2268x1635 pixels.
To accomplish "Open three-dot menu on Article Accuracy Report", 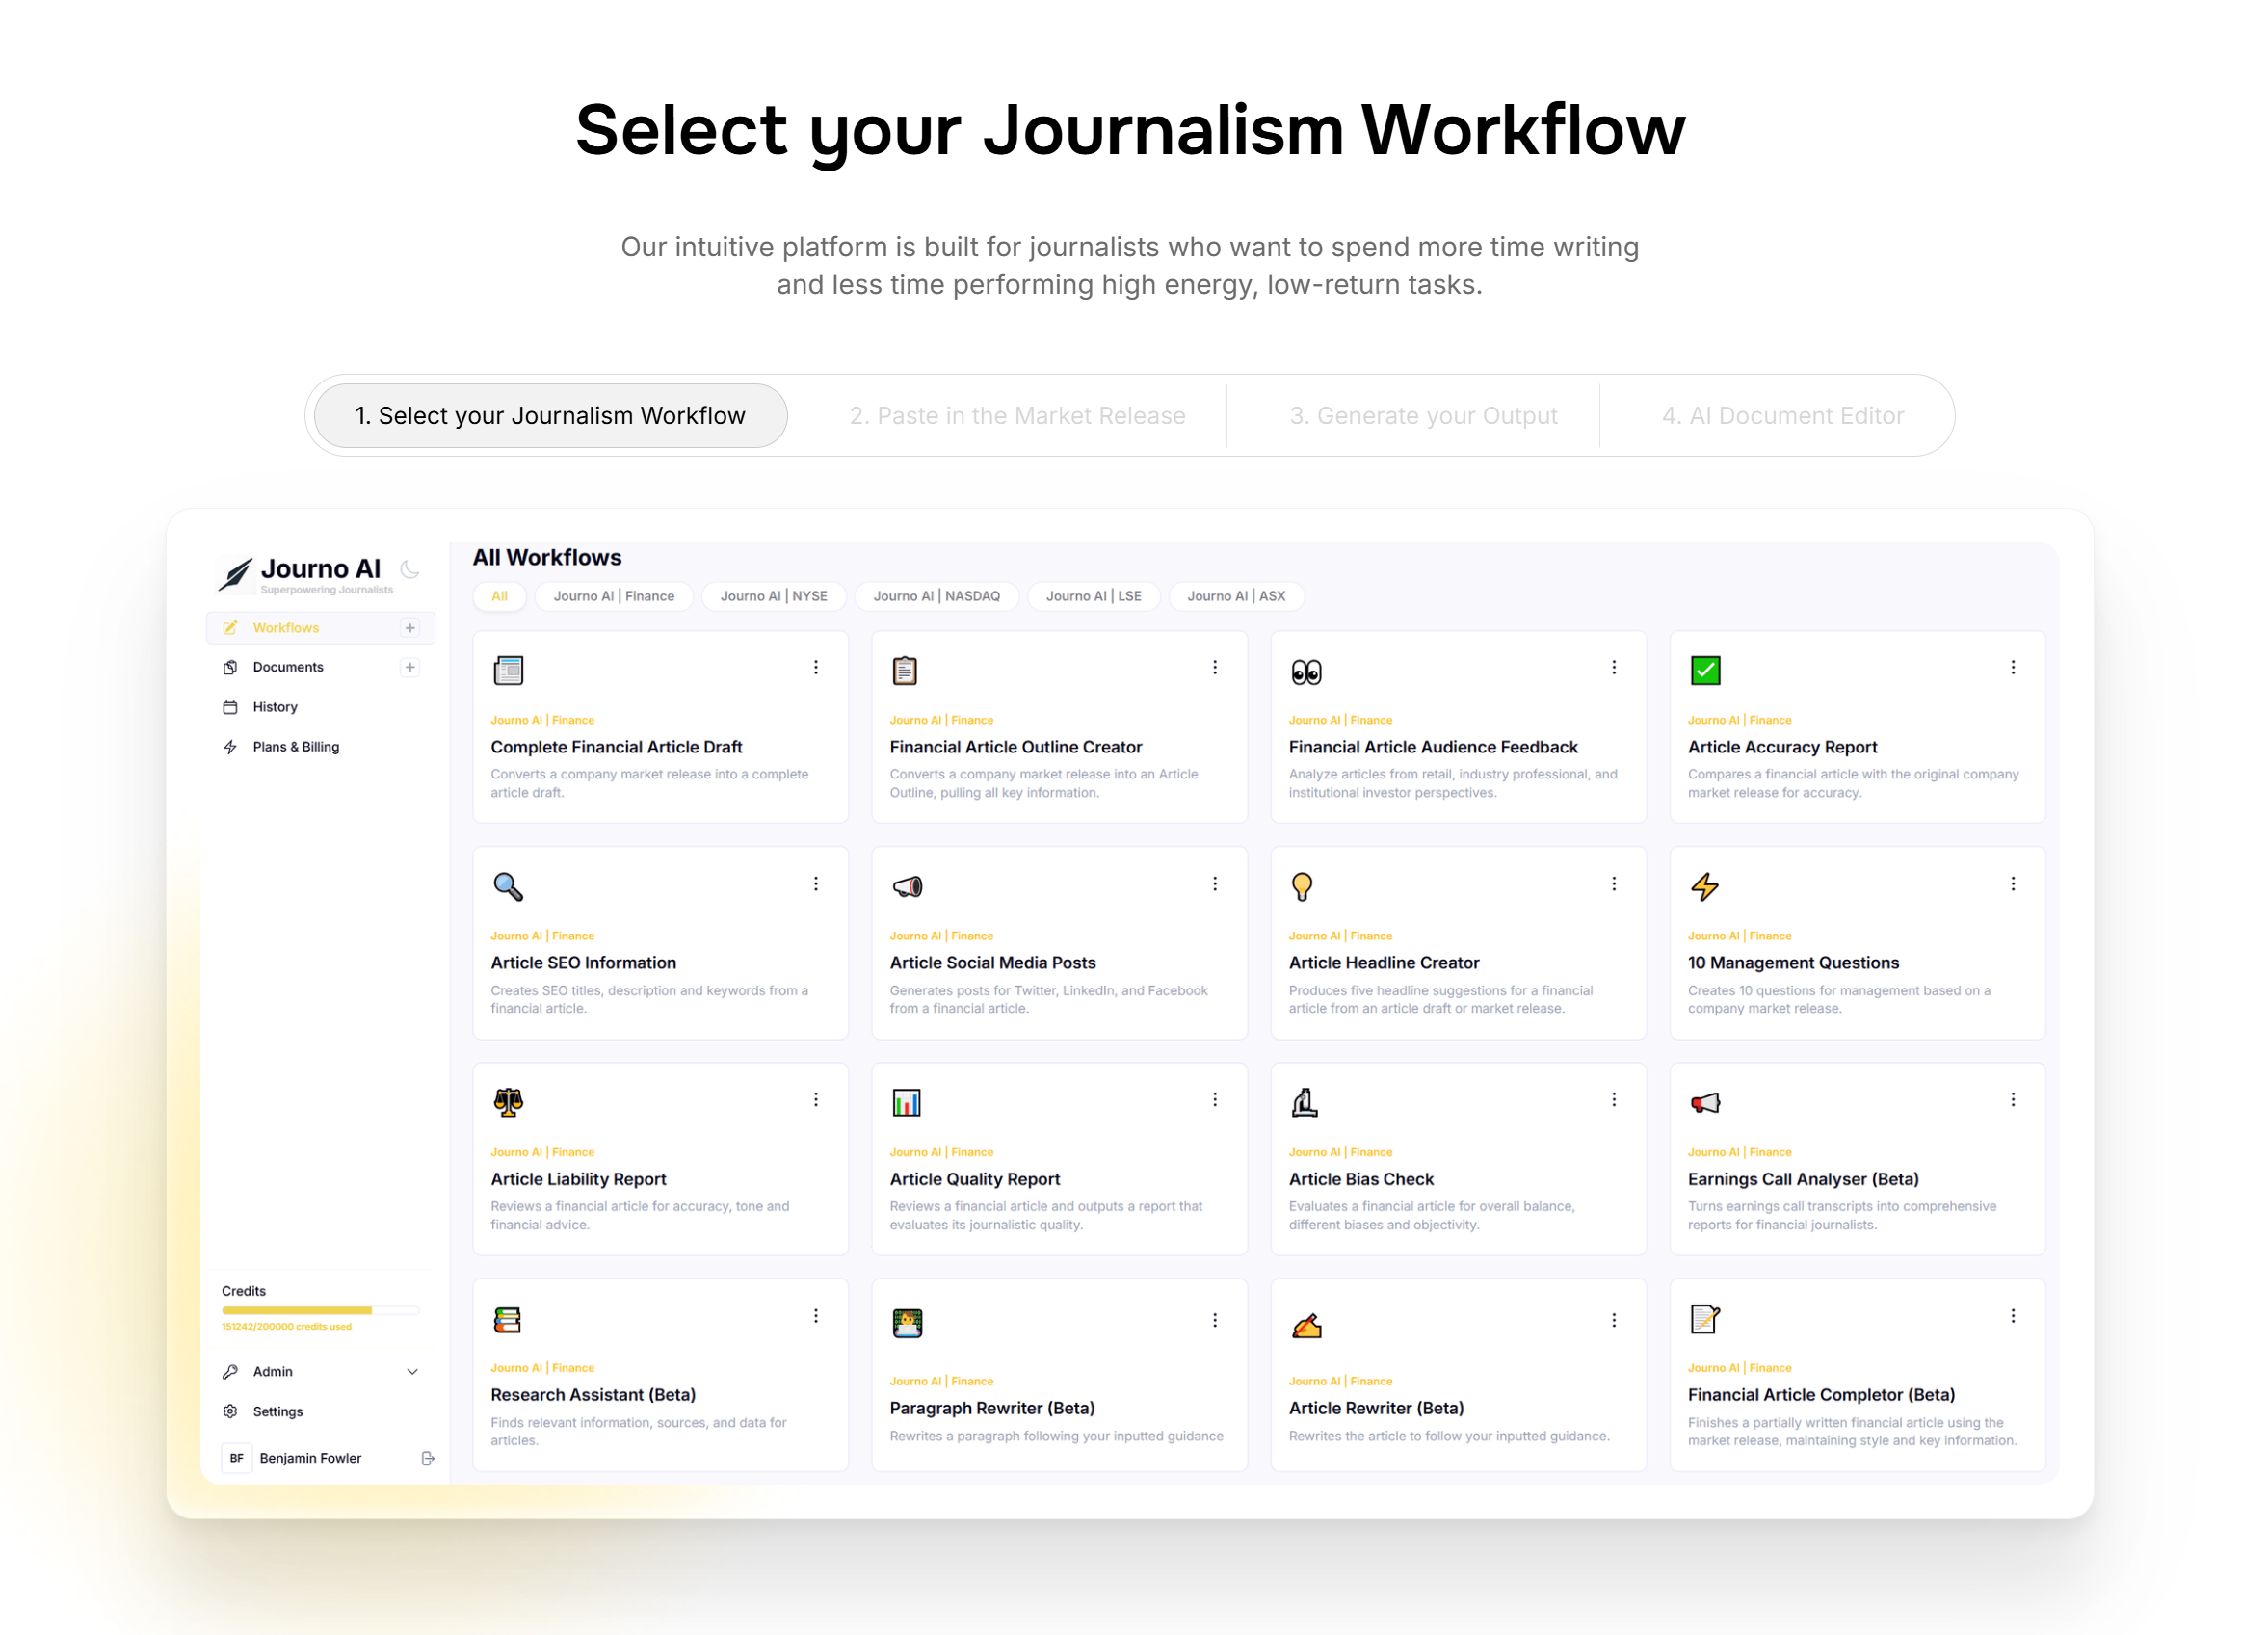I will (2013, 667).
